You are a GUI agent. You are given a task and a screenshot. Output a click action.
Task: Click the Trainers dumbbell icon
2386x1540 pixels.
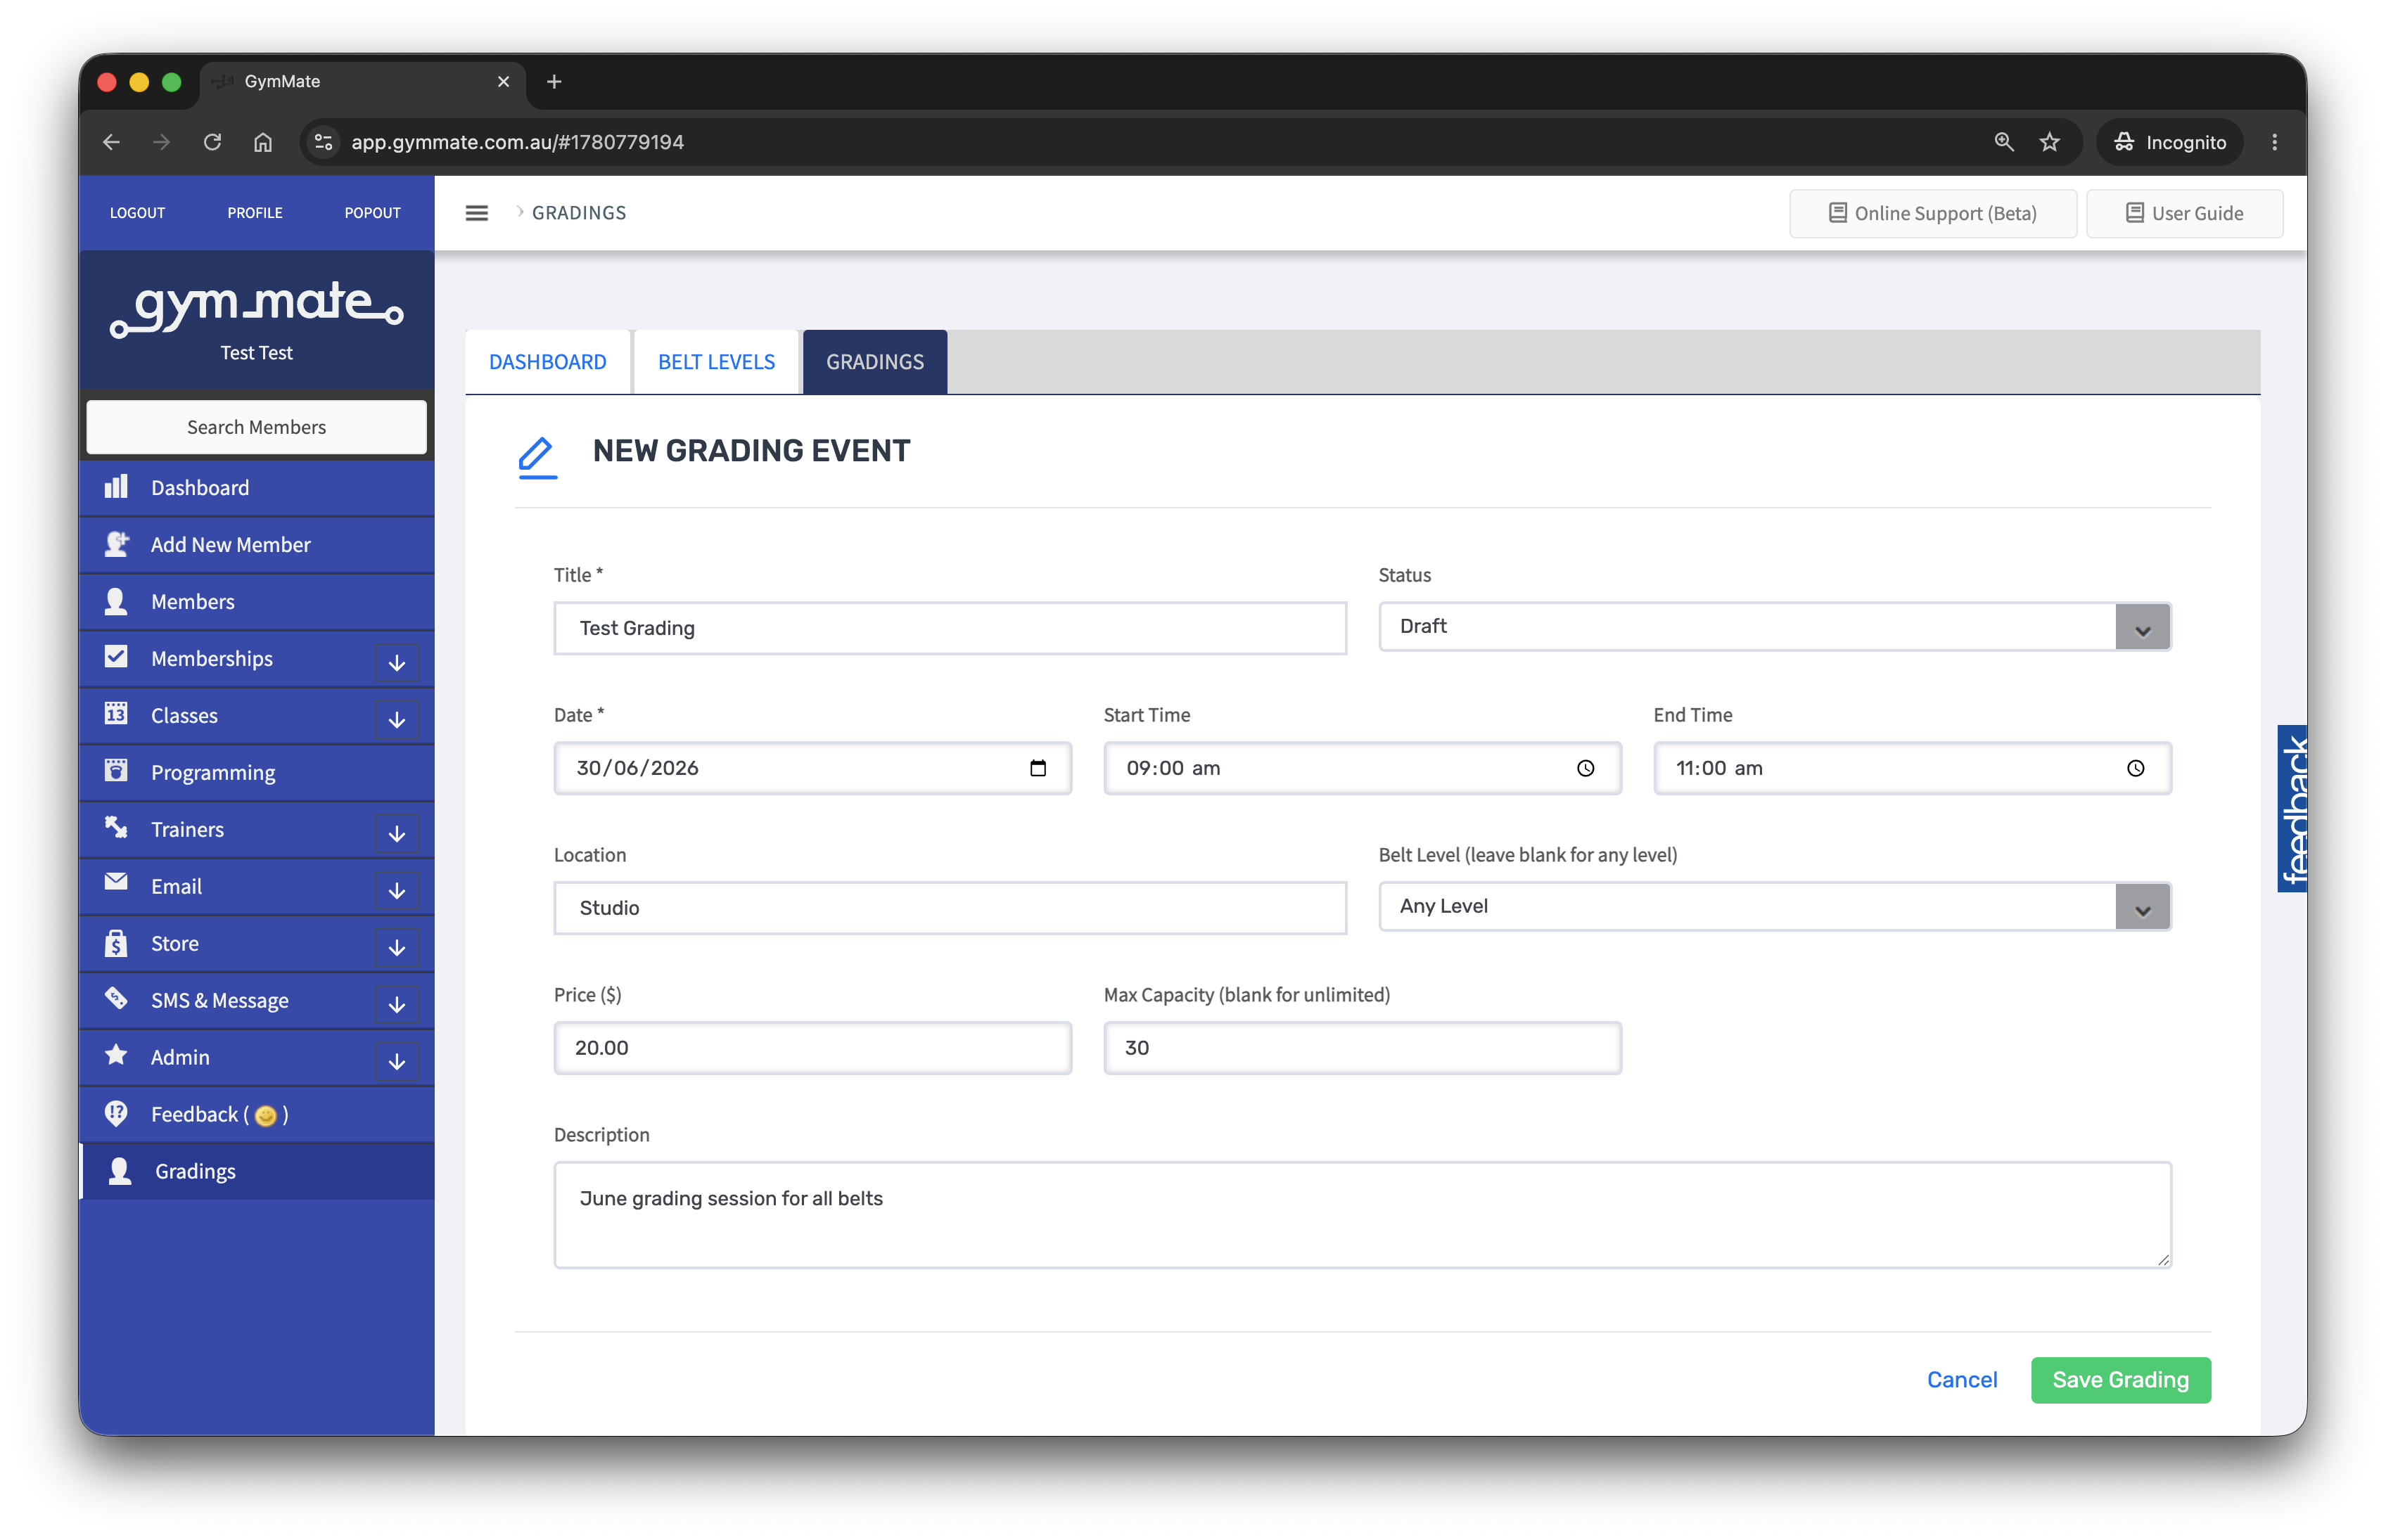point(116,828)
